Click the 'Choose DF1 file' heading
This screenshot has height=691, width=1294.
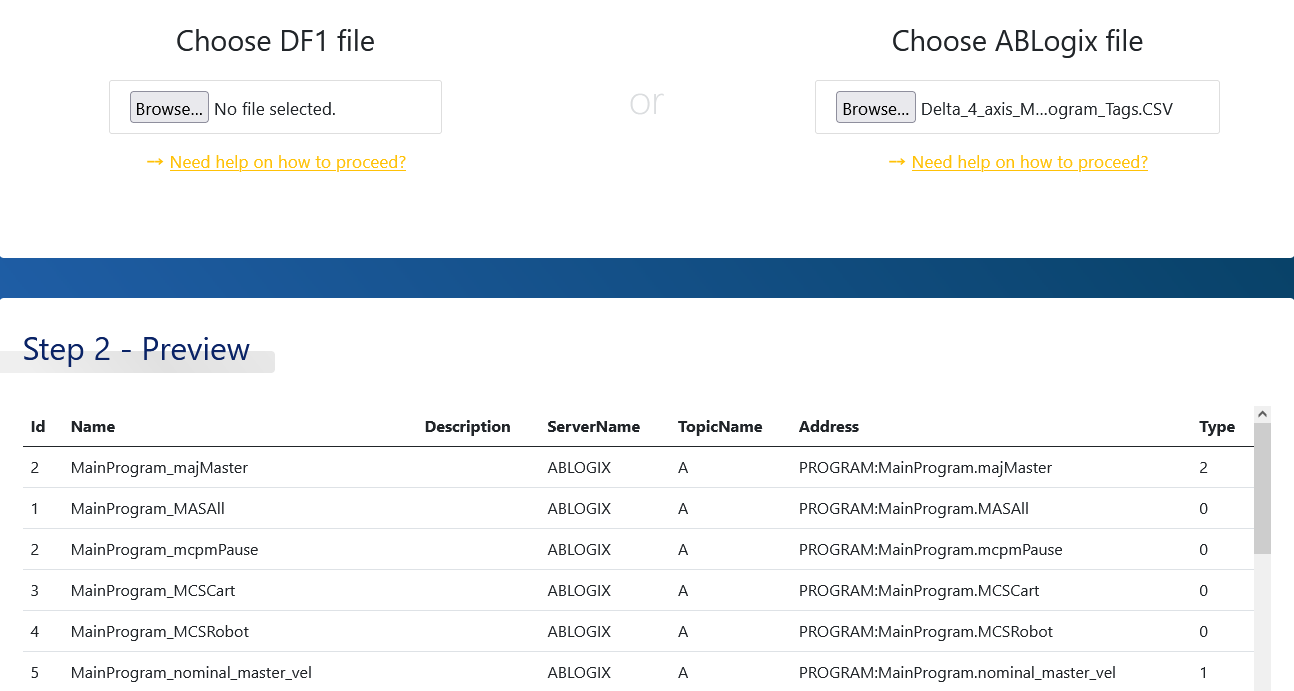275,41
